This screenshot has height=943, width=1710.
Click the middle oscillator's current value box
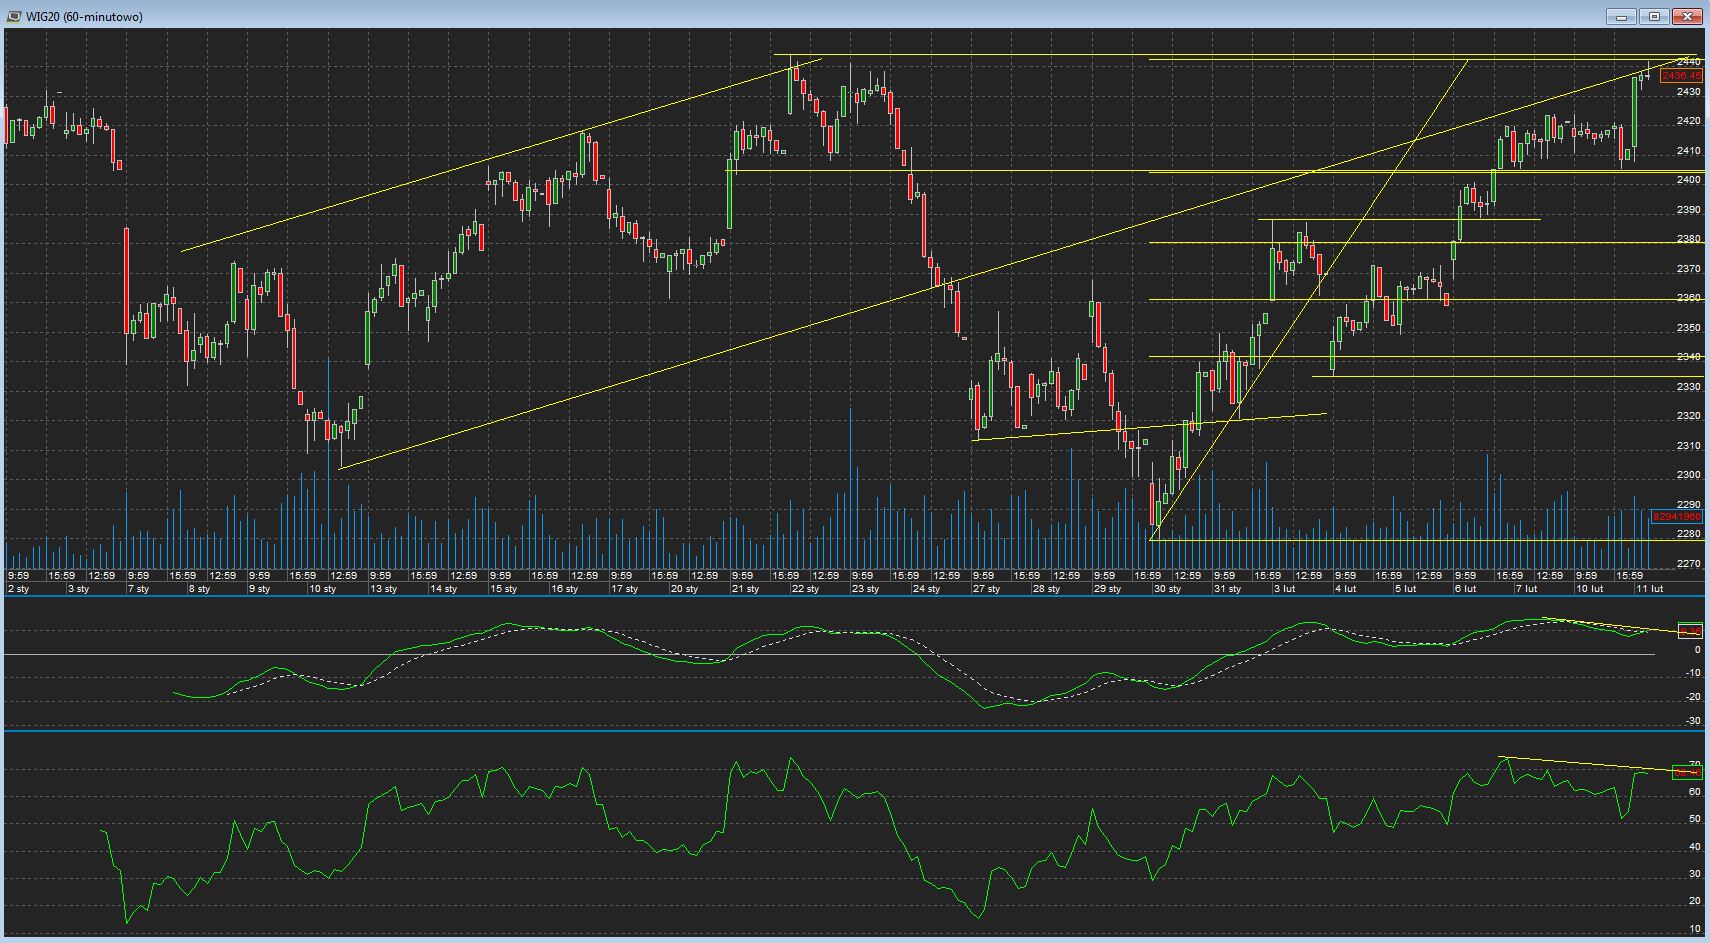(x=1690, y=631)
